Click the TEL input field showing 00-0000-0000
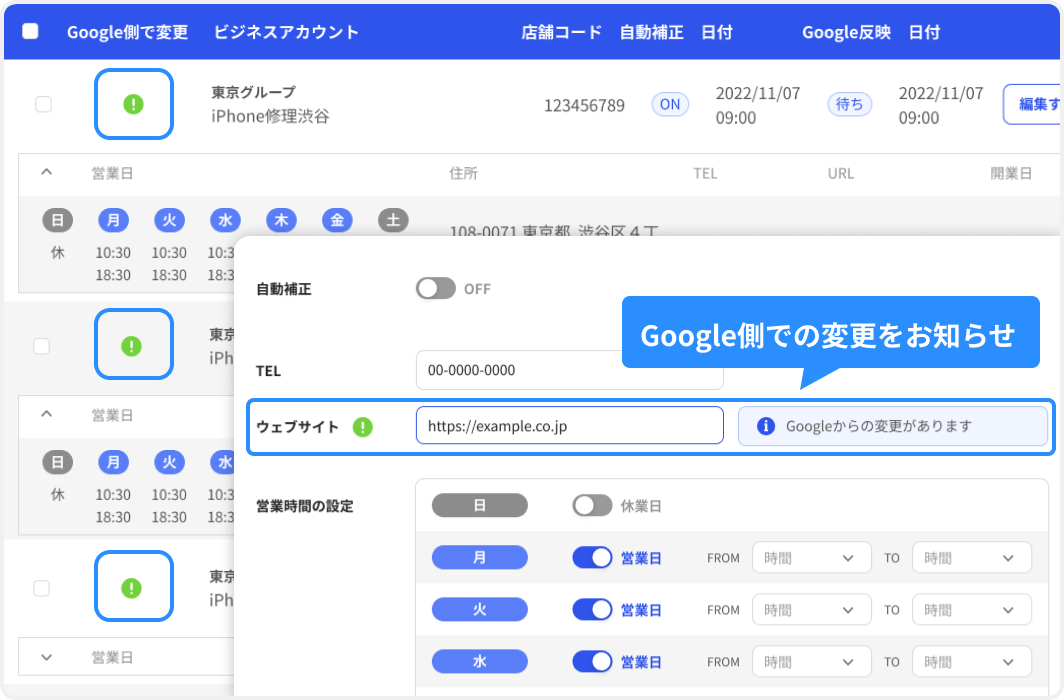 pos(569,370)
